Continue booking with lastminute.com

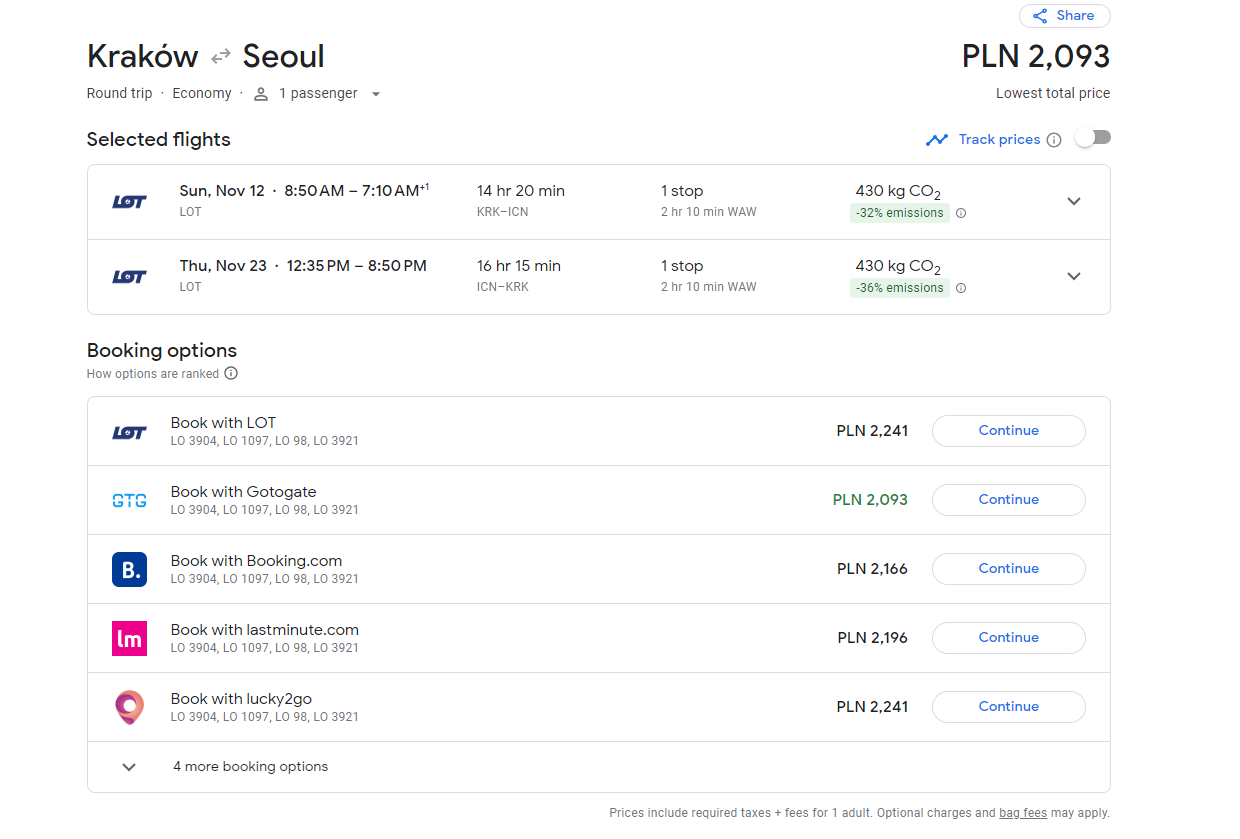(1008, 638)
